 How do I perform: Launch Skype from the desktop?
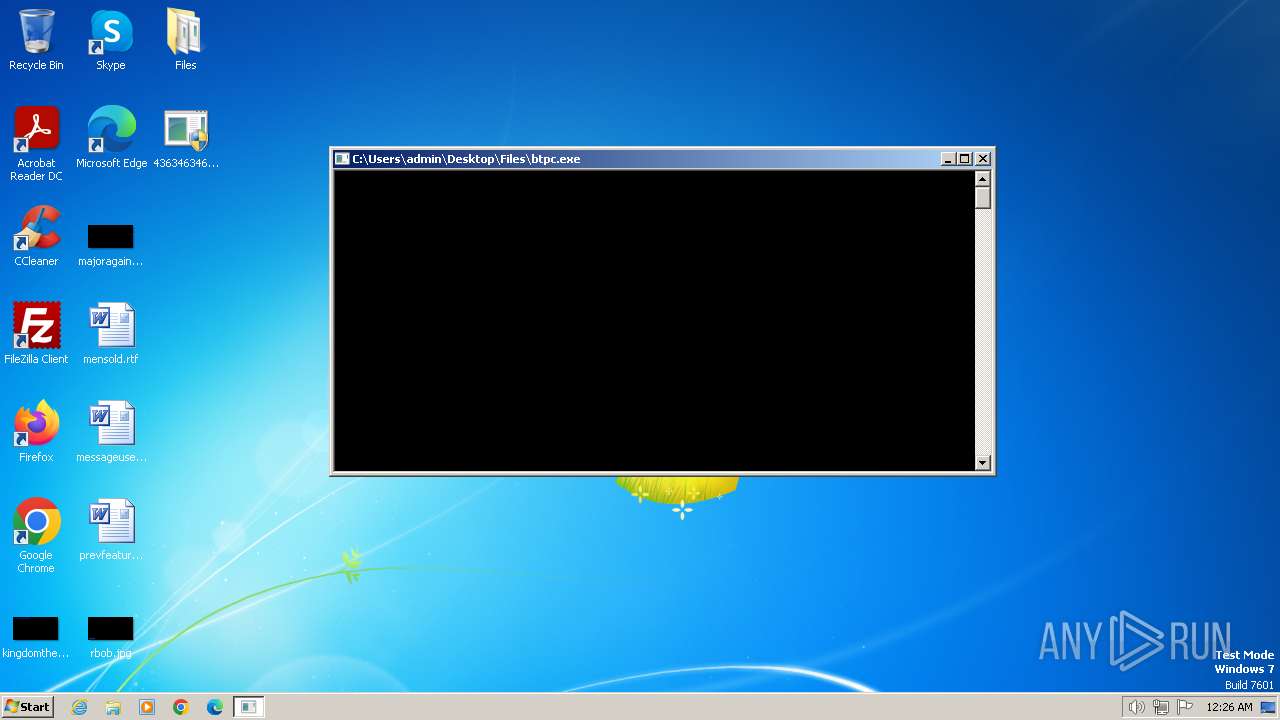pyautogui.click(x=111, y=40)
